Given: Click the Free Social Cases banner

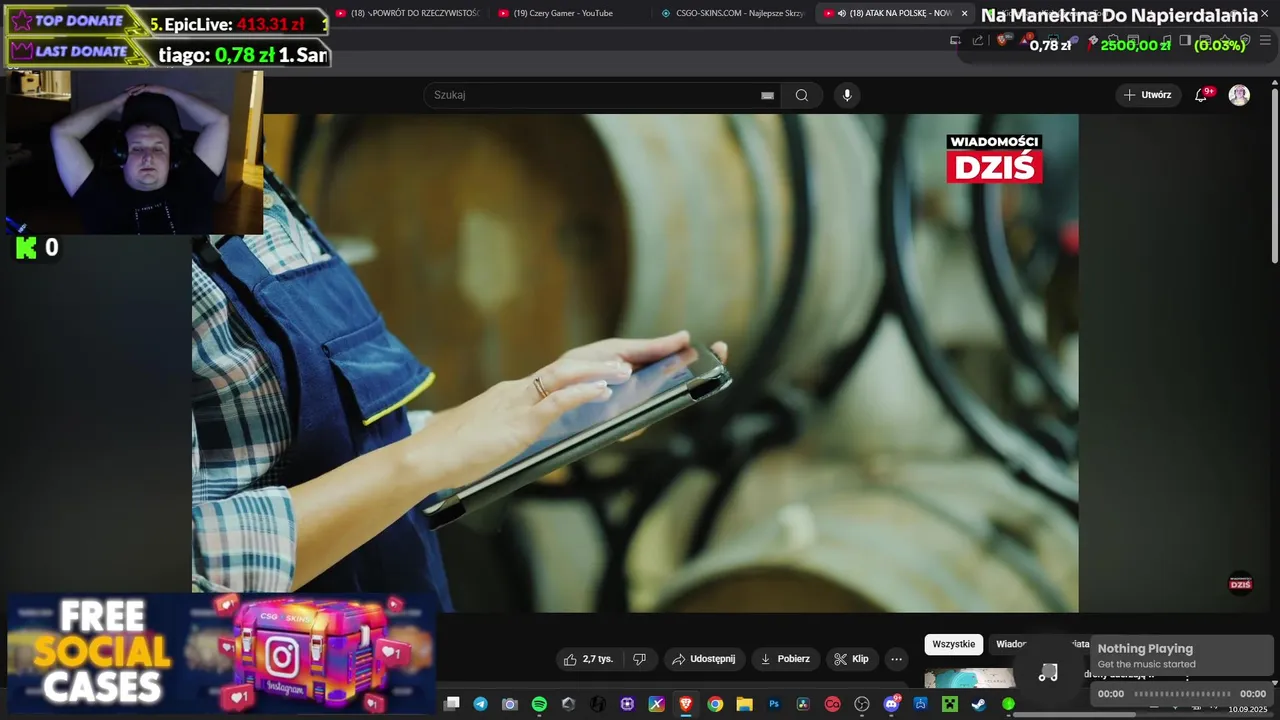Looking at the screenshot, I should point(222,654).
